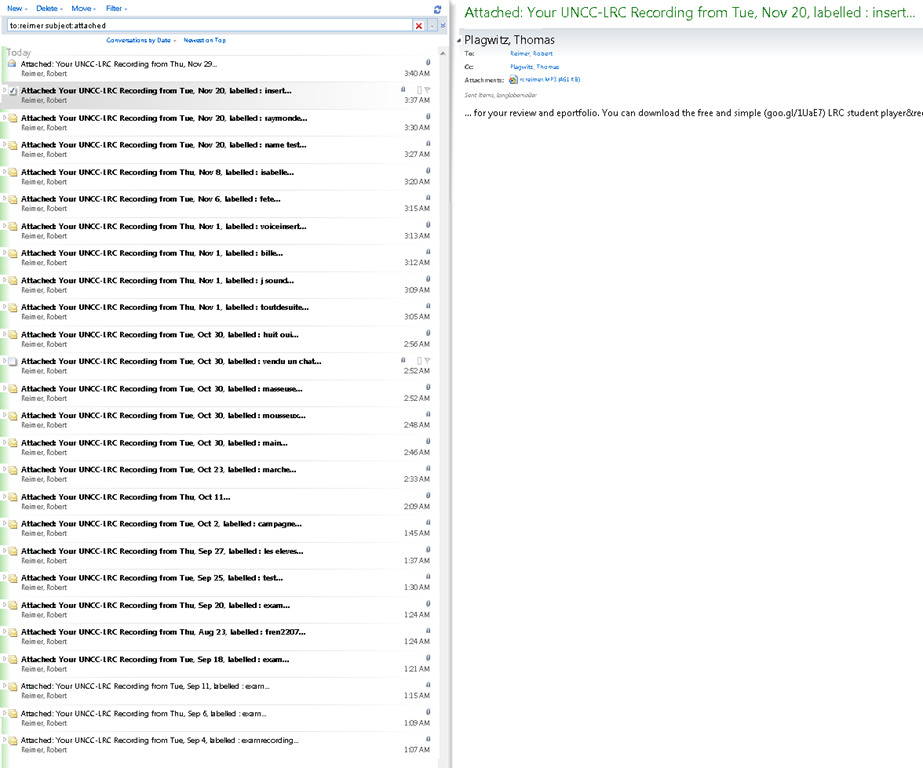This screenshot has width=923, height=768.
Task: Clear the search with the red X
Action: [419, 25]
